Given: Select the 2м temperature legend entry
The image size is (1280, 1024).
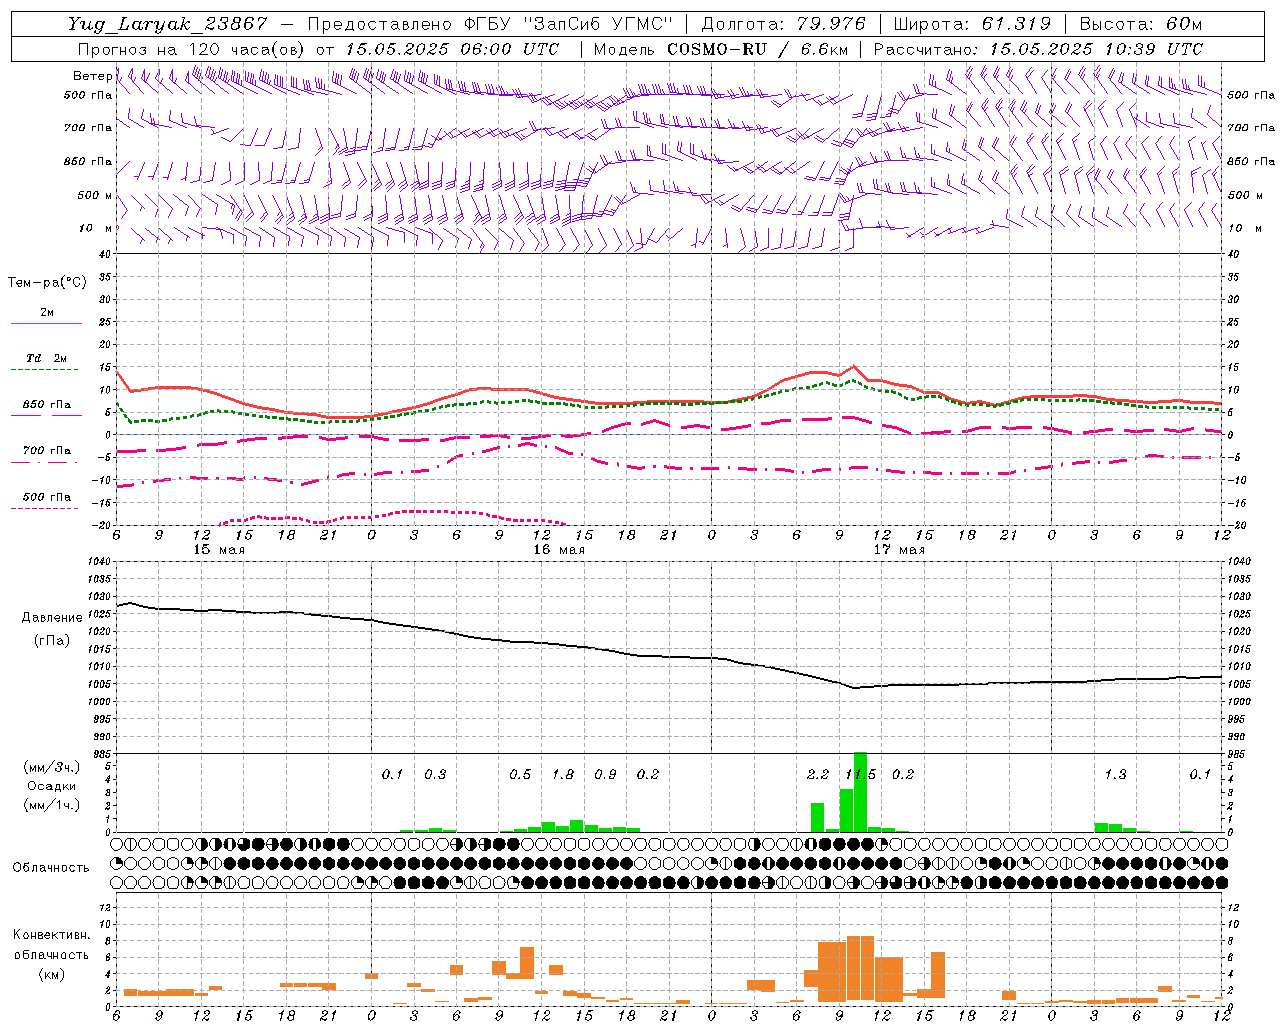Looking at the screenshot, I should coord(47,313).
